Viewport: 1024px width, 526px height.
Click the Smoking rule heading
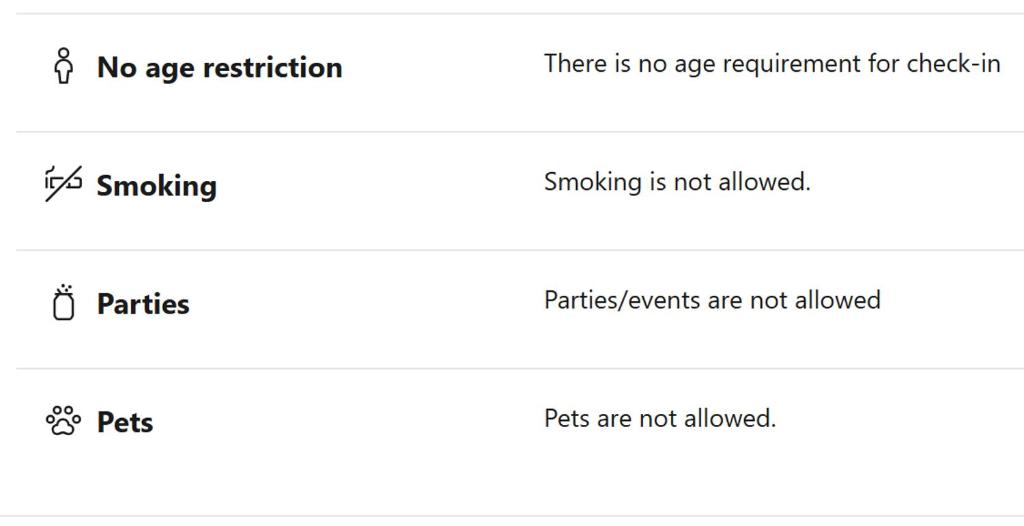coord(157,186)
